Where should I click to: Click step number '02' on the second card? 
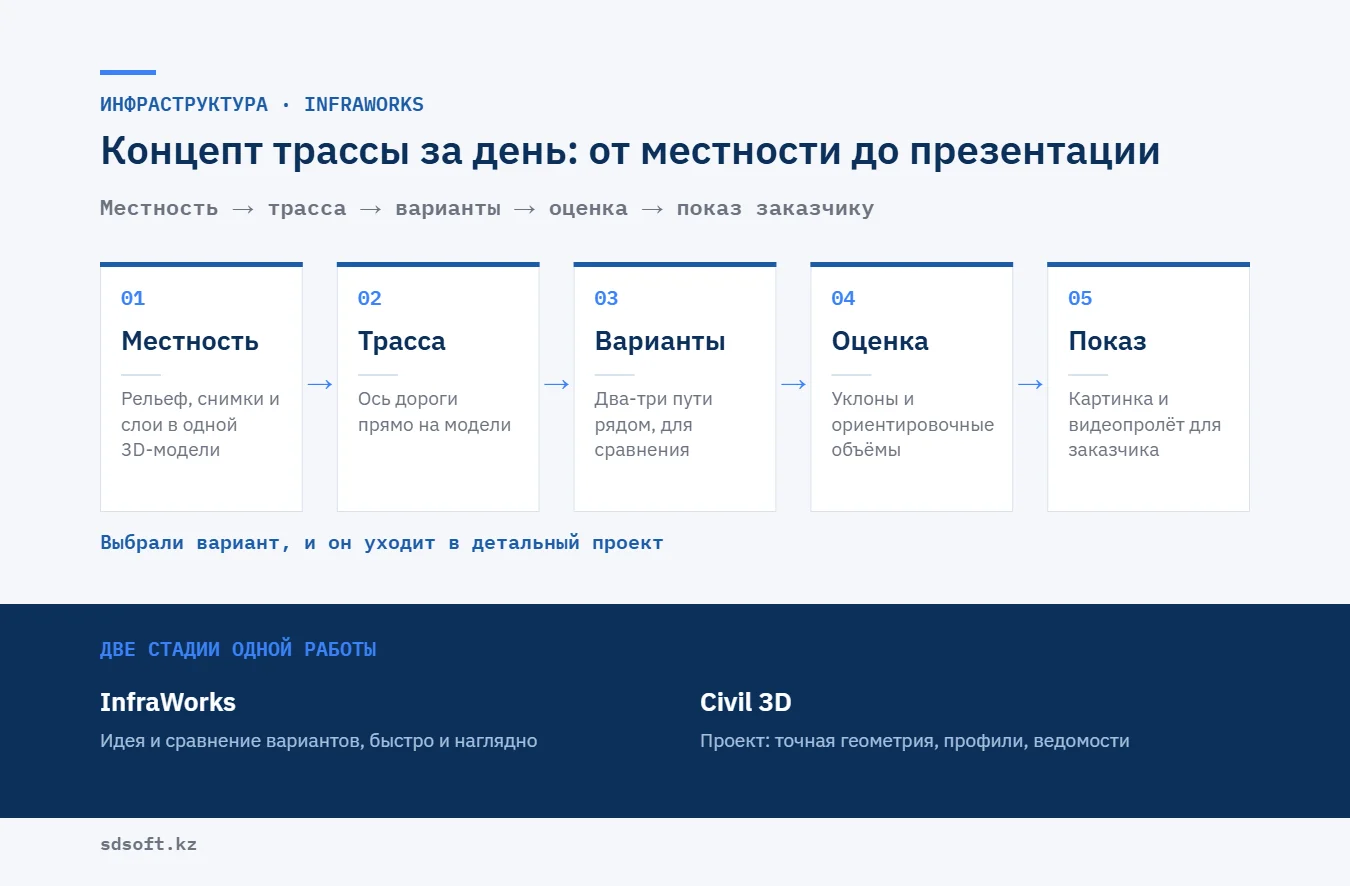tap(370, 298)
